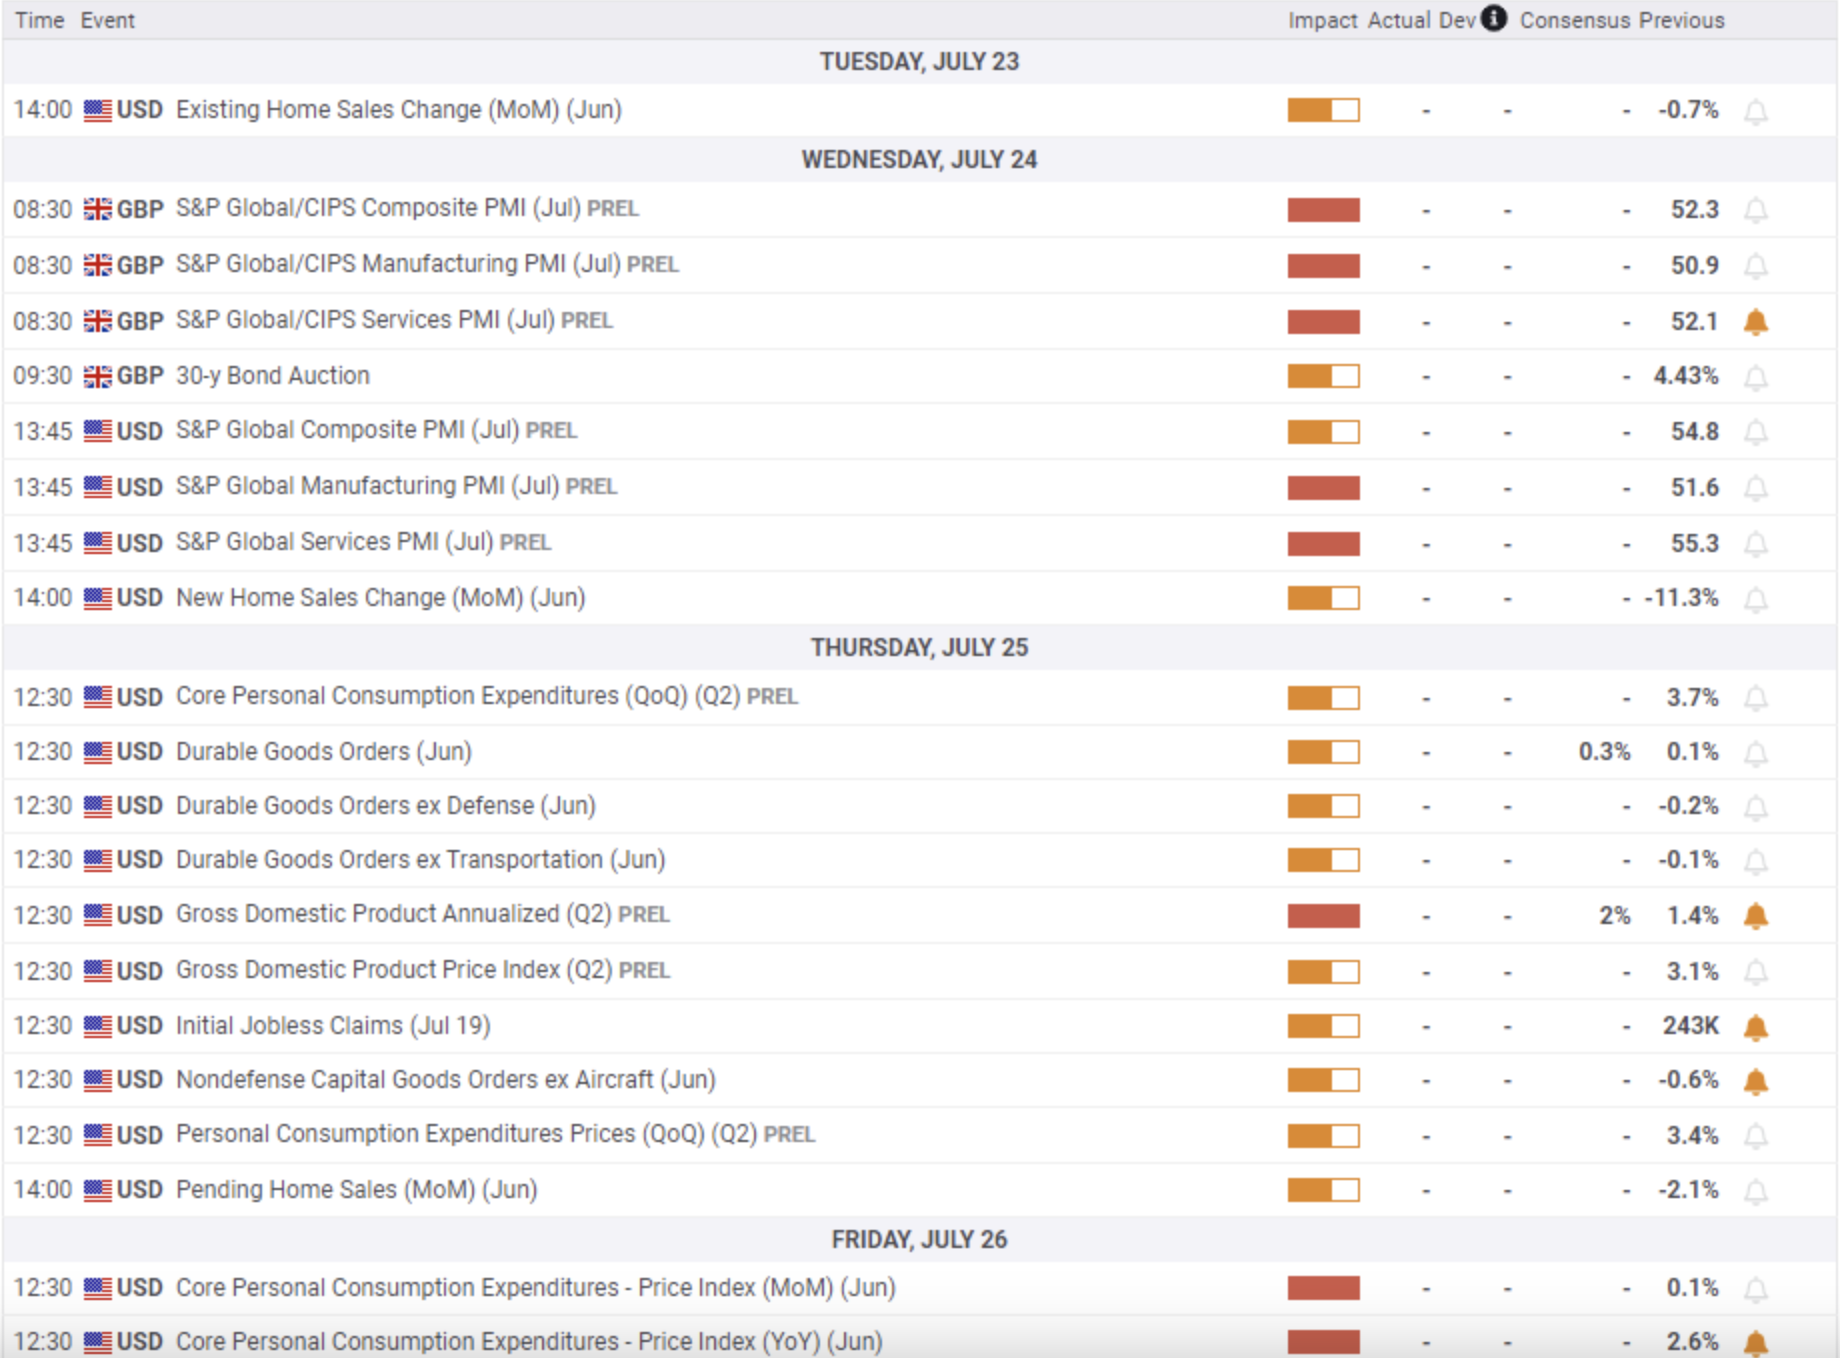Disable active alert bell for S&P Global/CIPS Services PMI
The height and width of the screenshot is (1358, 1840).
point(1756,322)
